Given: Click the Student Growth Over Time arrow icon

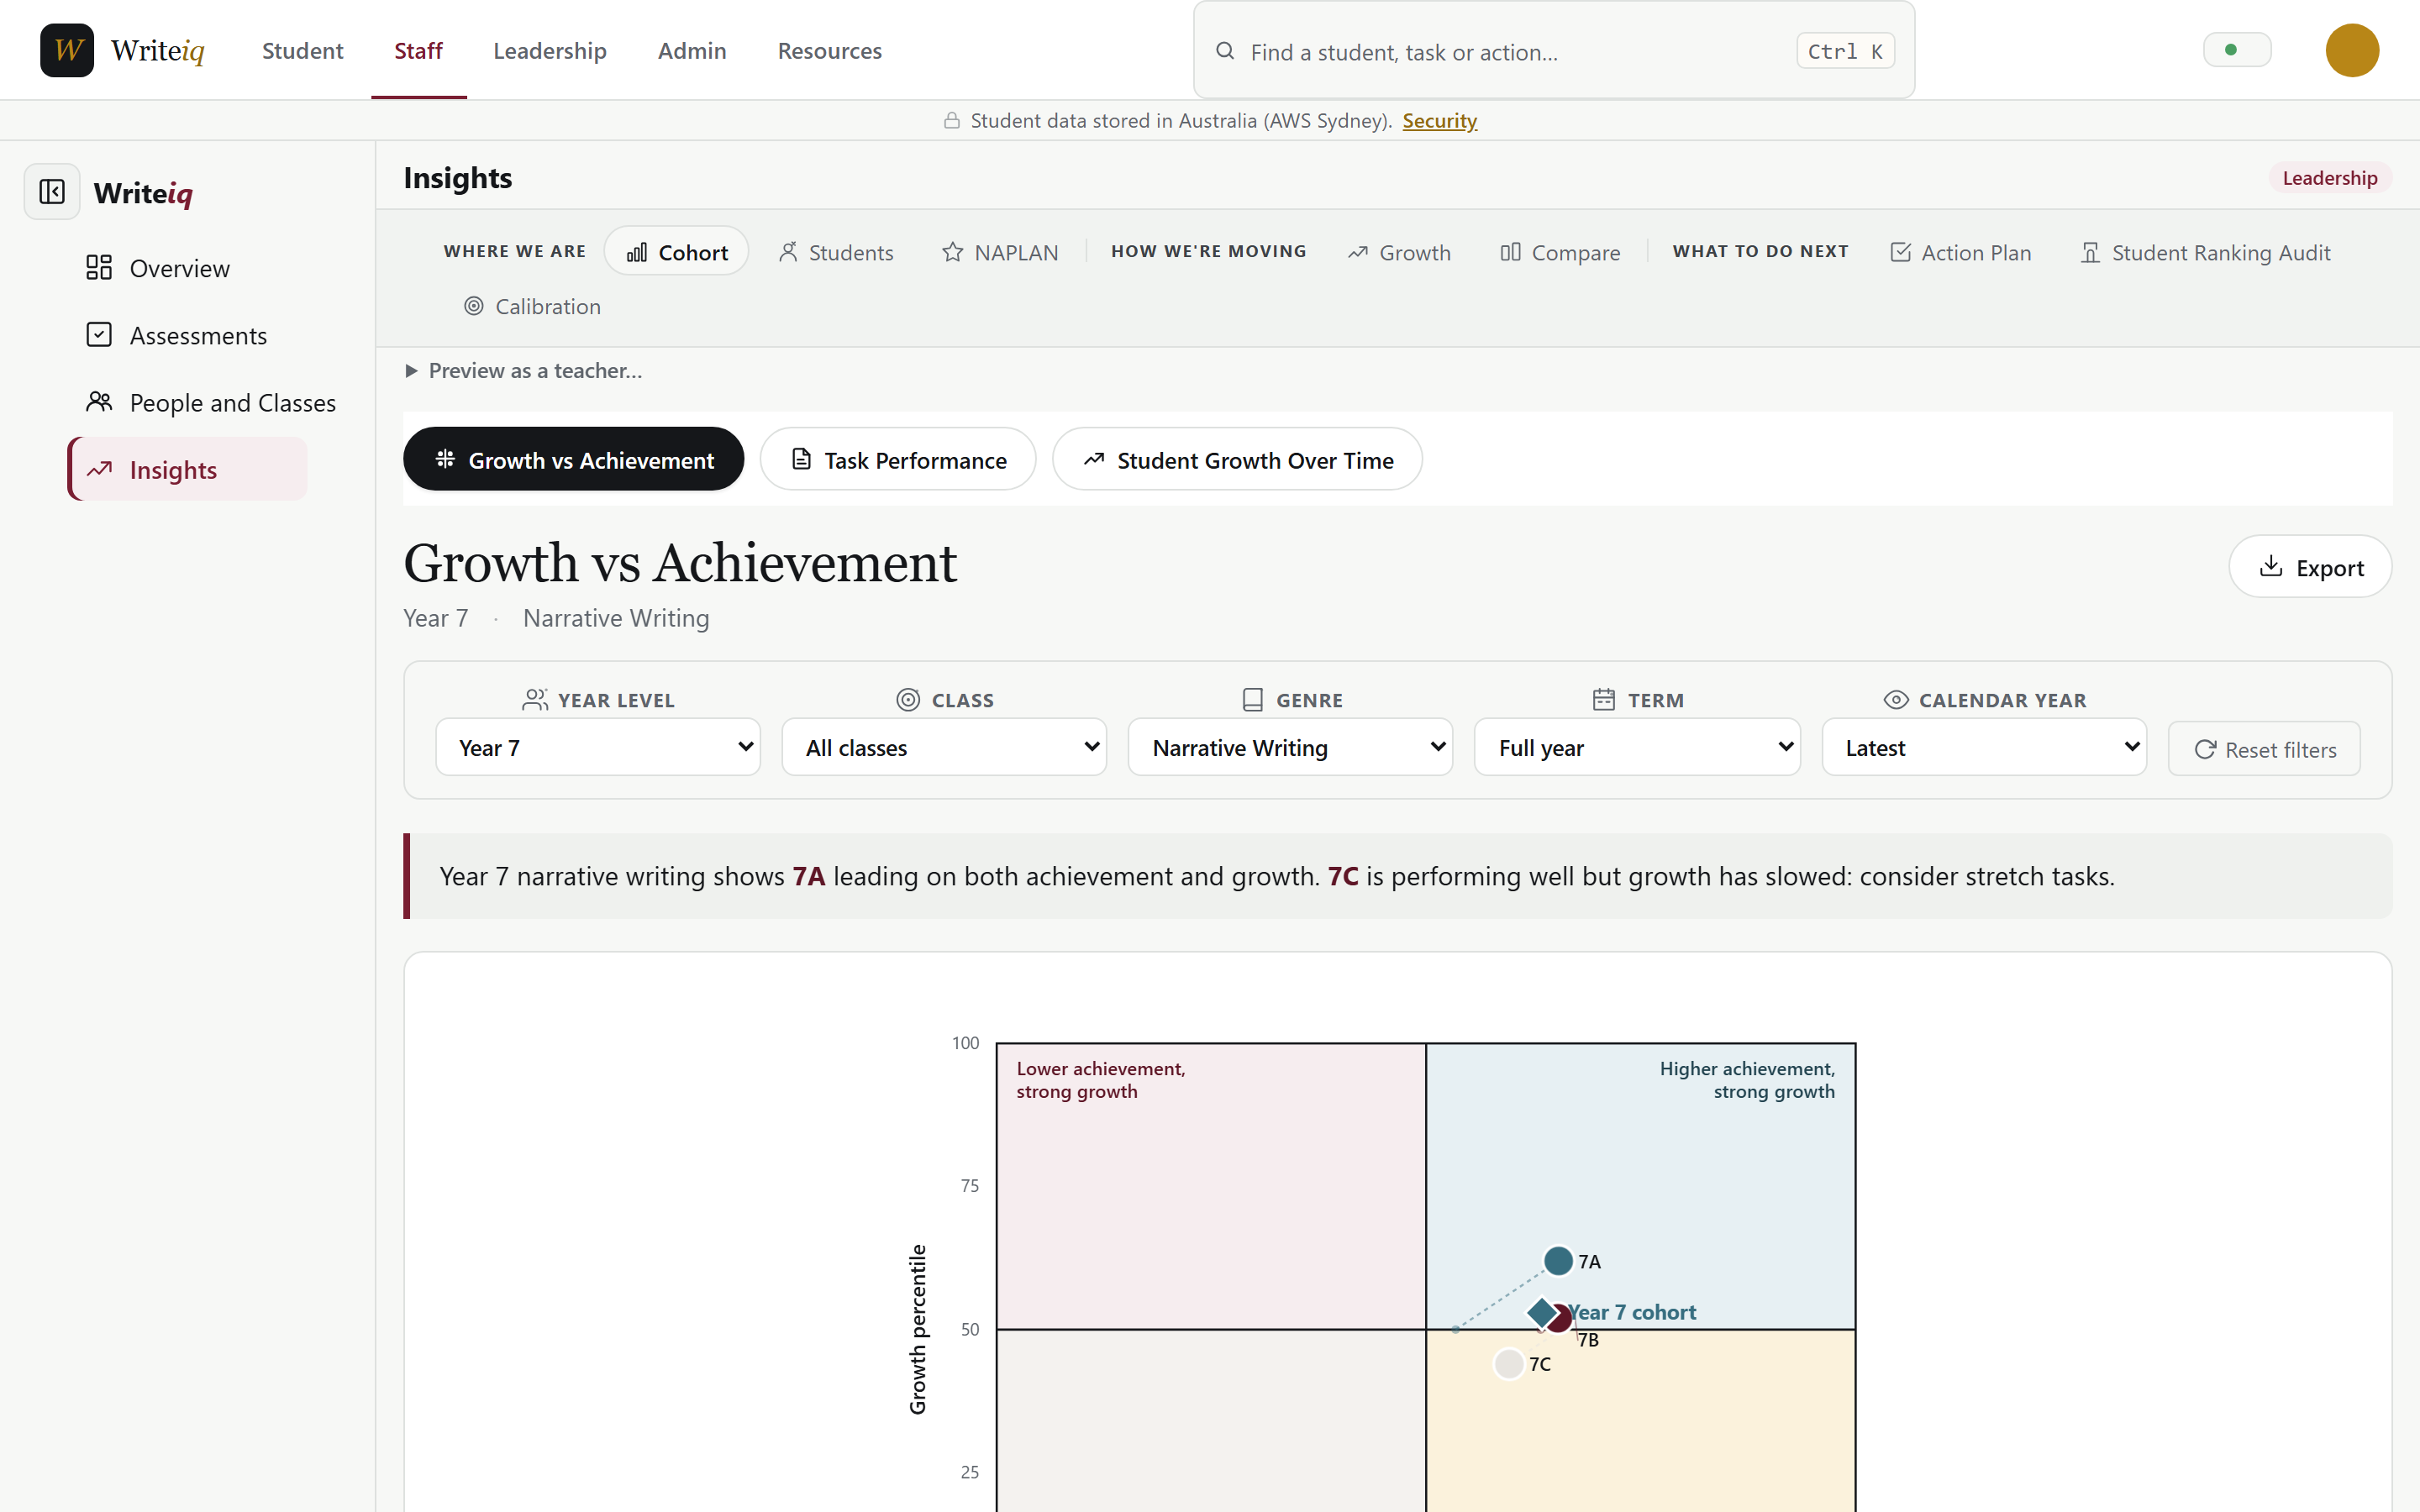Looking at the screenshot, I should (x=1093, y=459).
